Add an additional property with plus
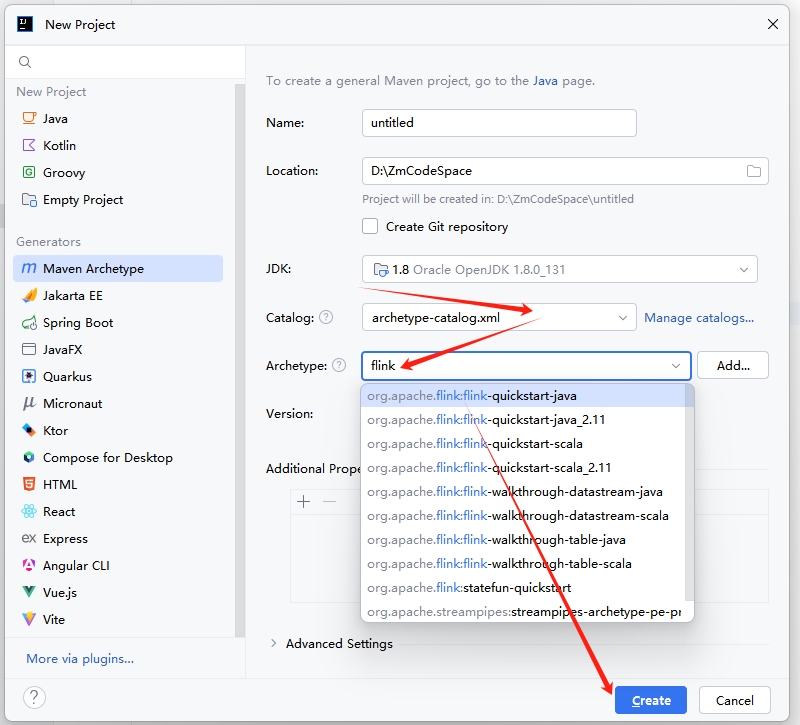This screenshot has width=800, height=725. 304,502
